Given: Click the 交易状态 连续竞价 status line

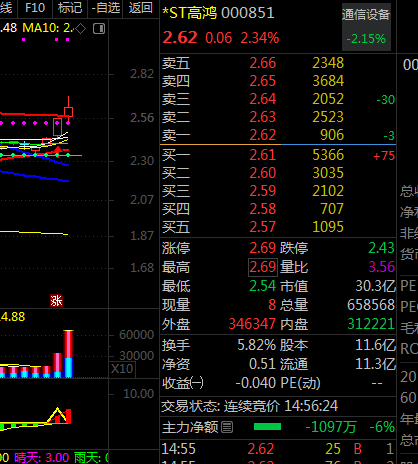Looking at the screenshot, I should point(250,406).
